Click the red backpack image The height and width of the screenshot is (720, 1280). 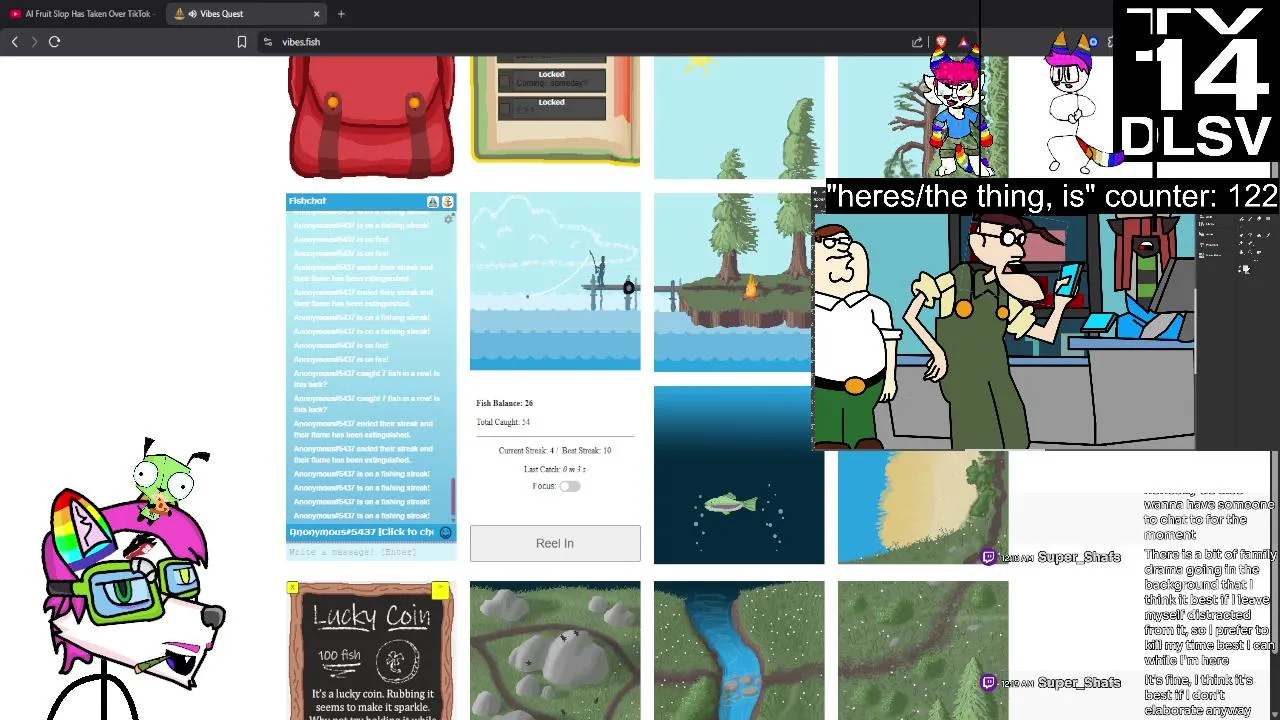pos(371,117)
